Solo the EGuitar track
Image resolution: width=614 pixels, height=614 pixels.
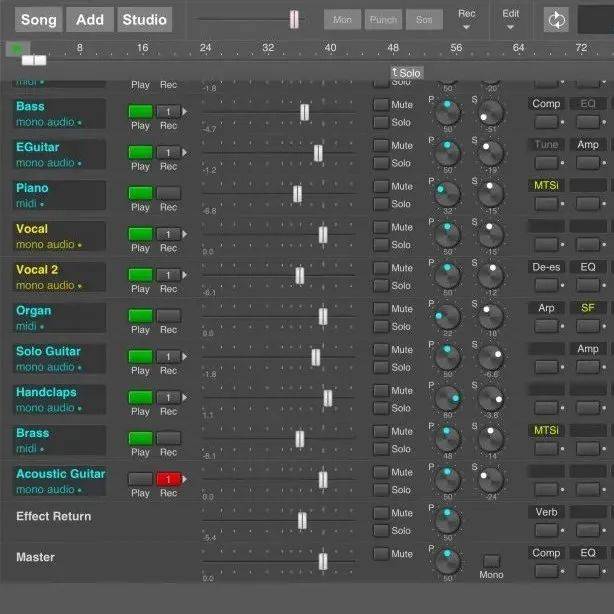(x=381, y=163)
